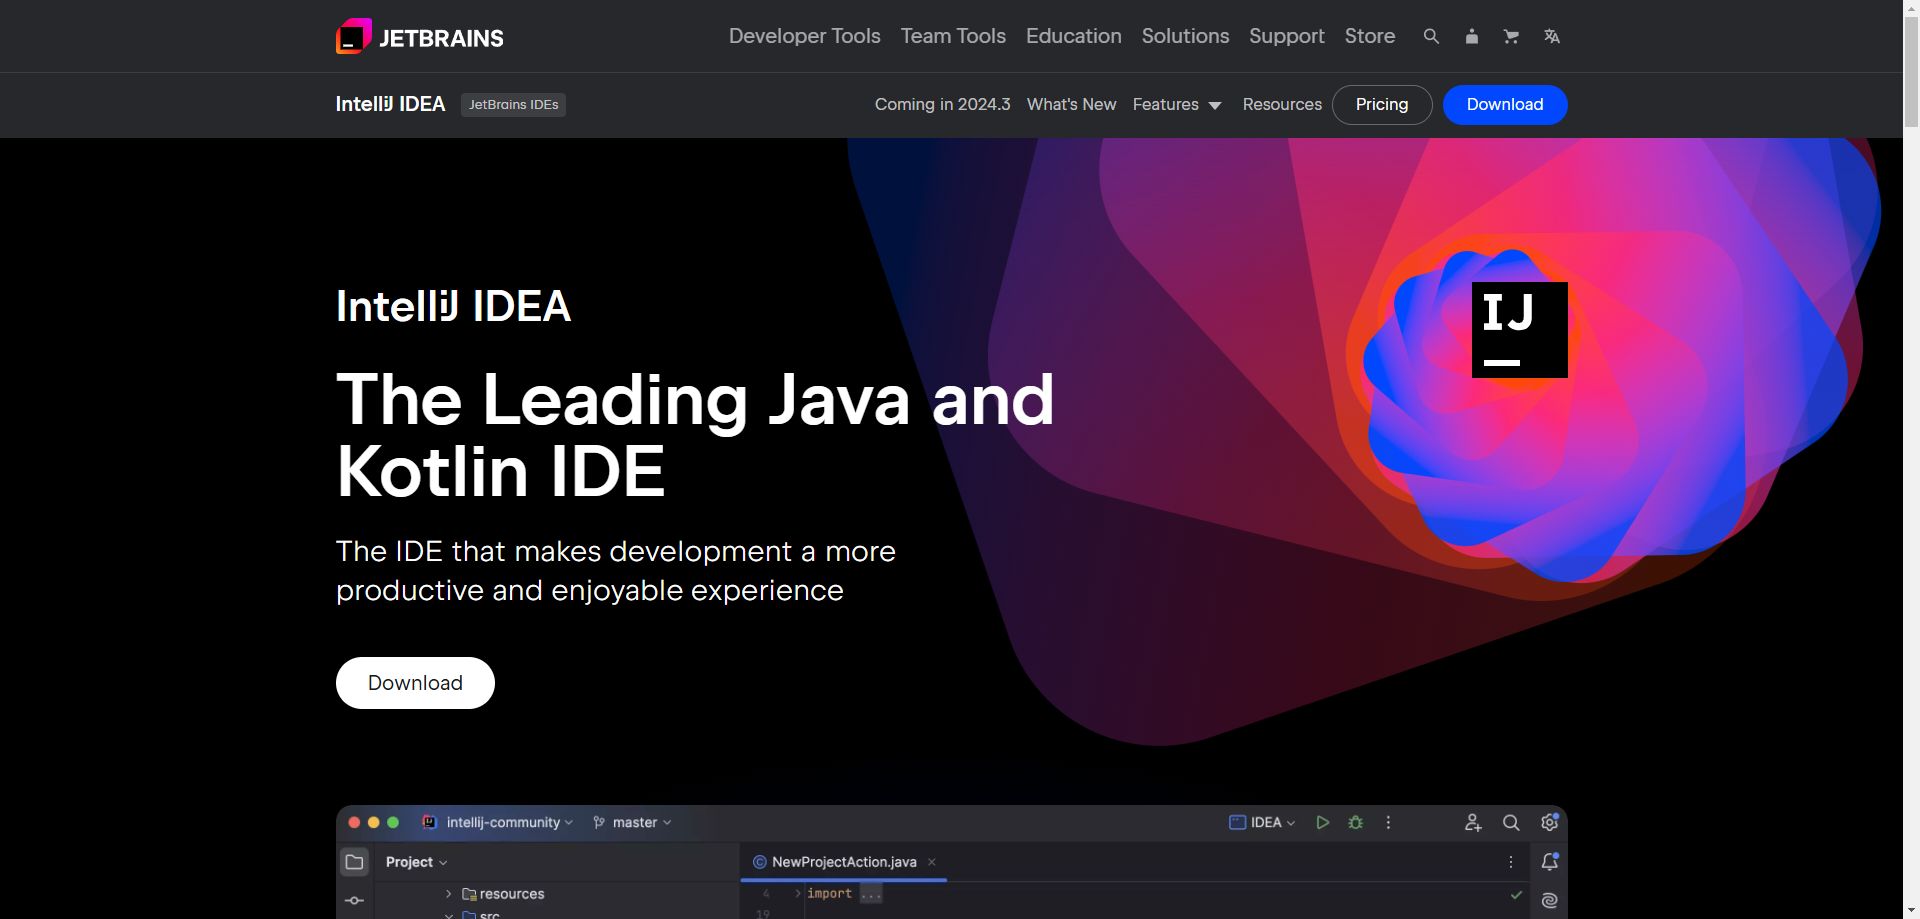Image resolution: width=1920 pixels, height=919 pixels.
Task: Click the editor tabs three-dot options icon
Action: (1510, 862)
